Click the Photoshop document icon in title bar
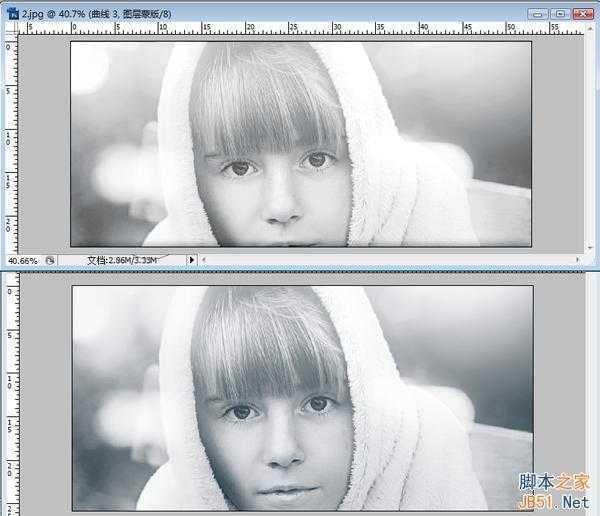This screenshot has height=516, width=600. (x=13, y=13)
